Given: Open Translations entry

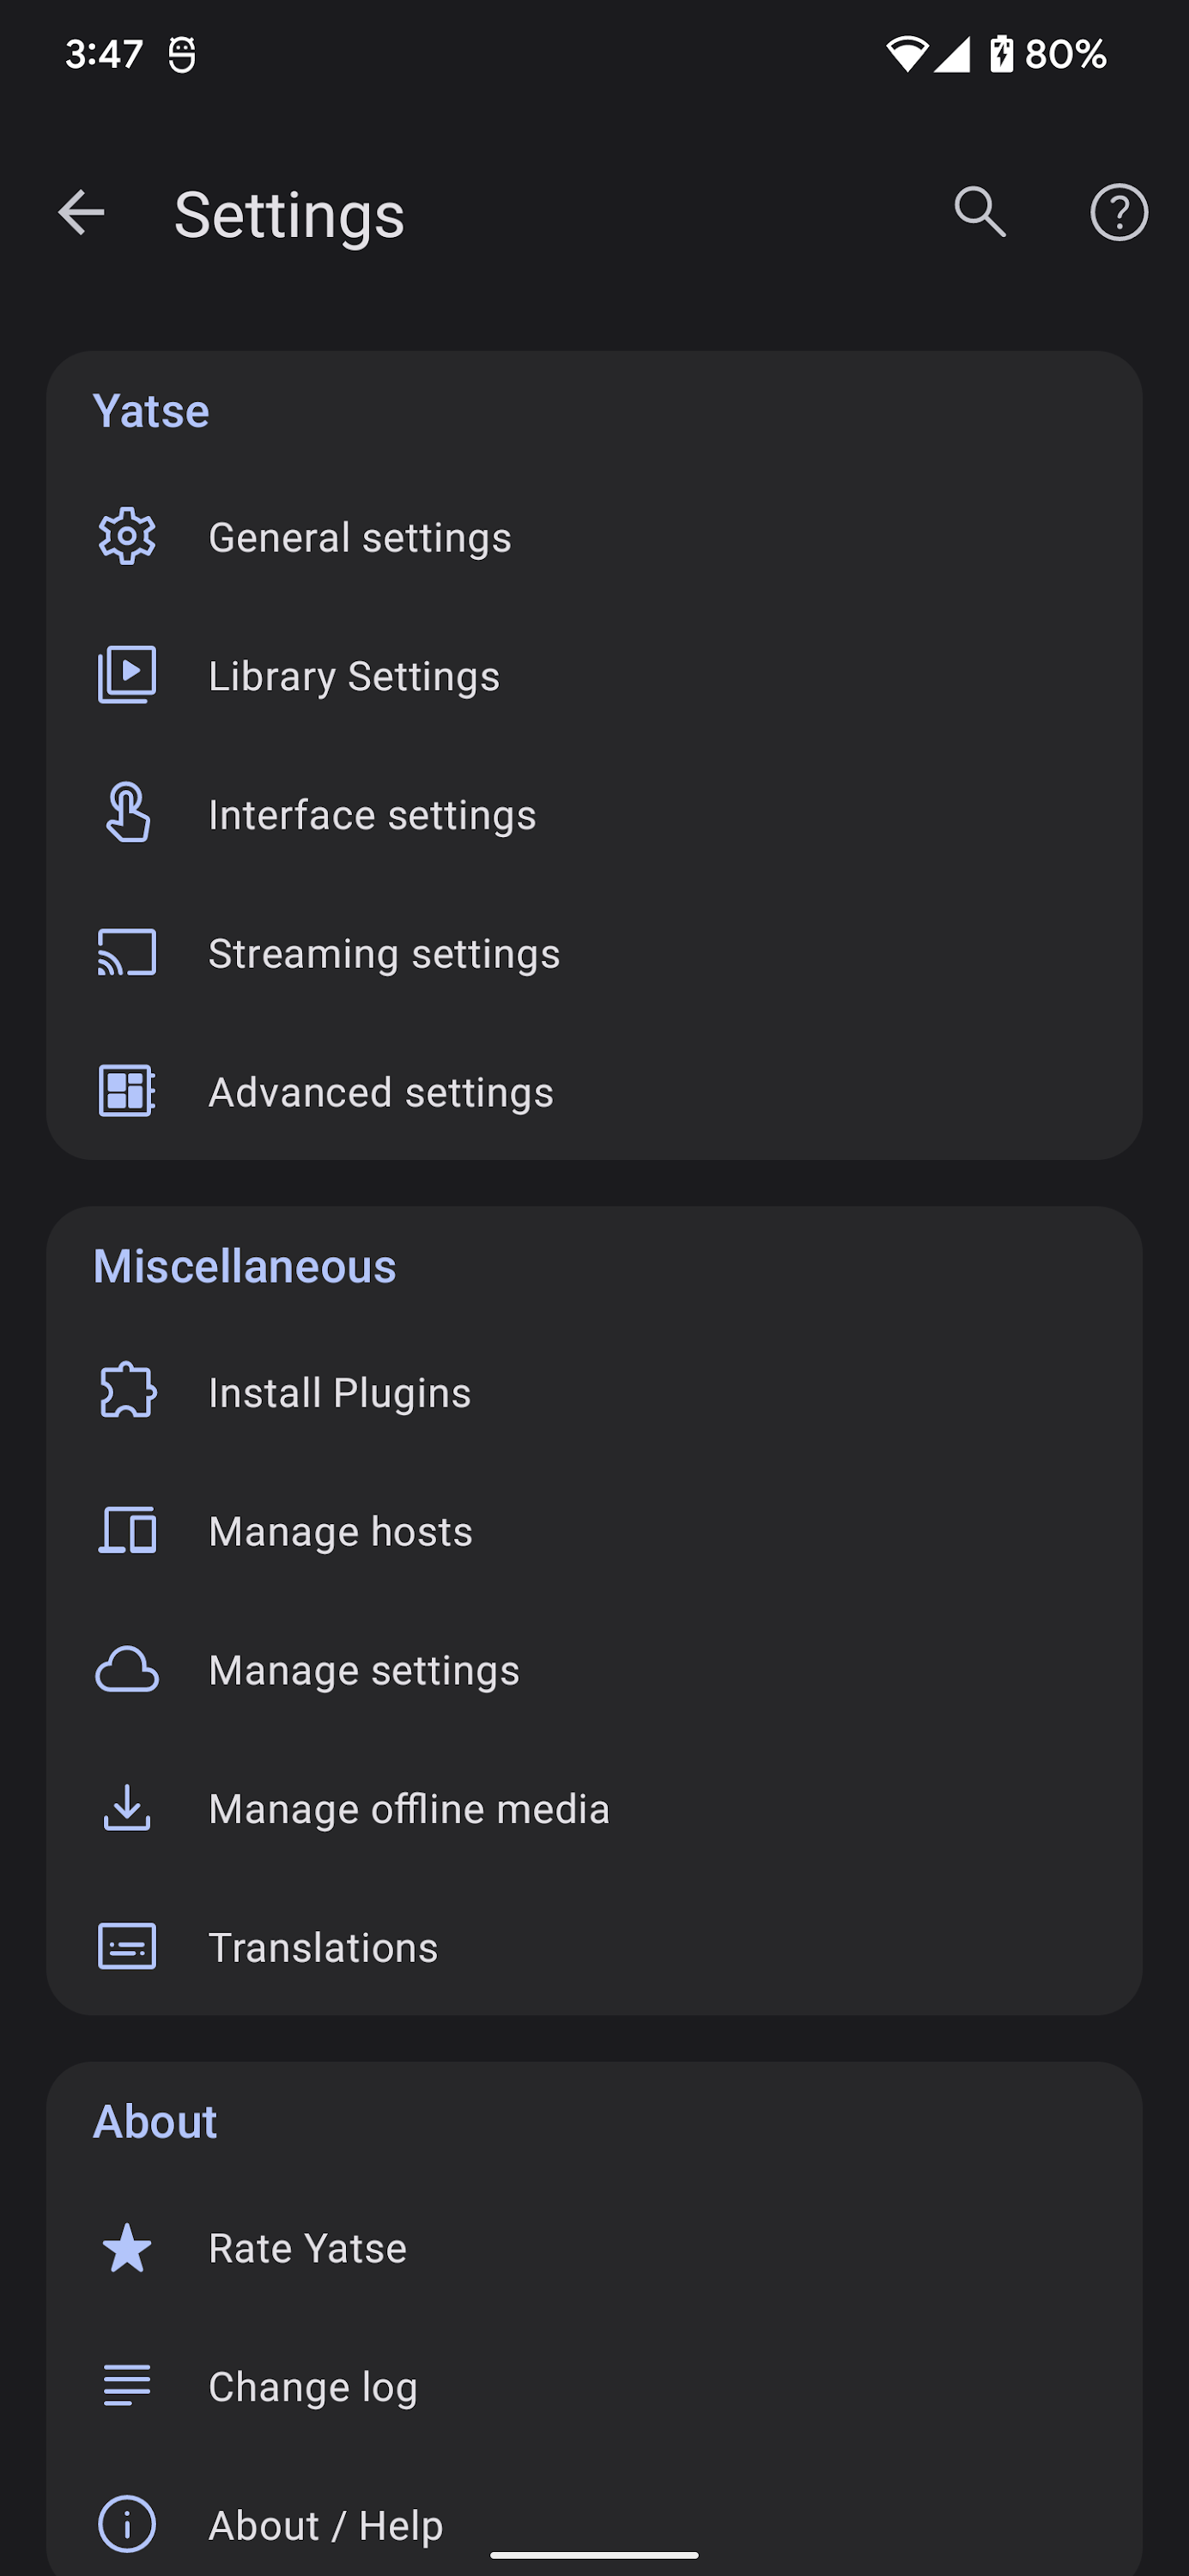Looking at the screenshot, I should [x=323, y=1947].
